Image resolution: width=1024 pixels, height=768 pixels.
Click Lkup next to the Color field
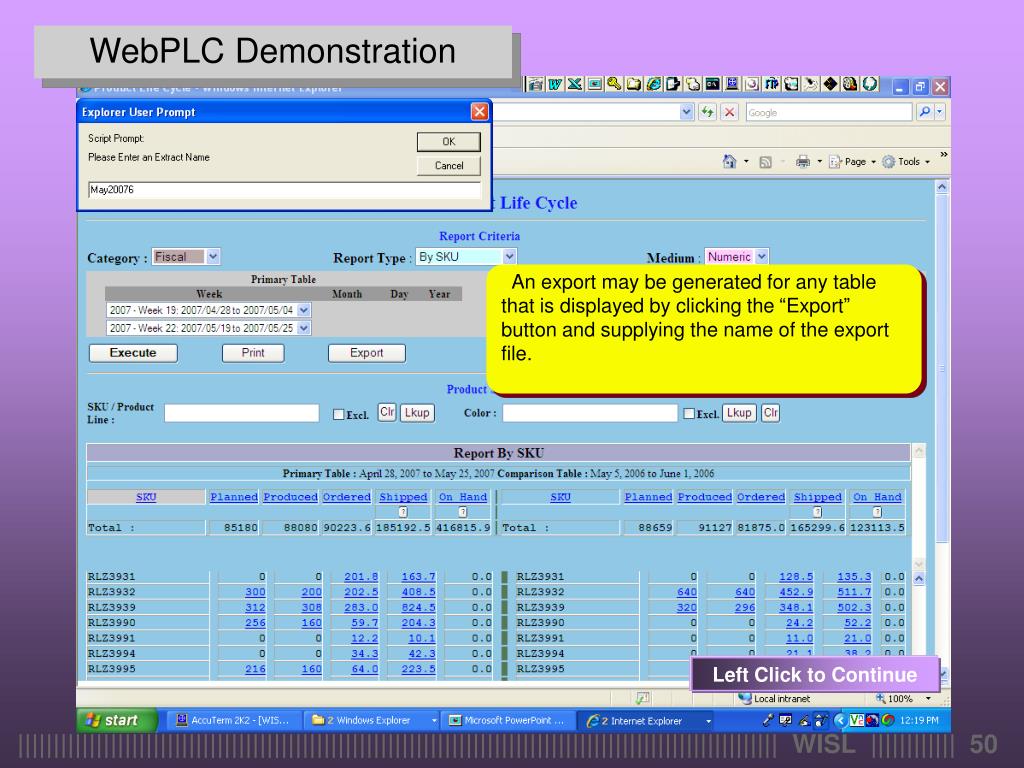[739, 413]
